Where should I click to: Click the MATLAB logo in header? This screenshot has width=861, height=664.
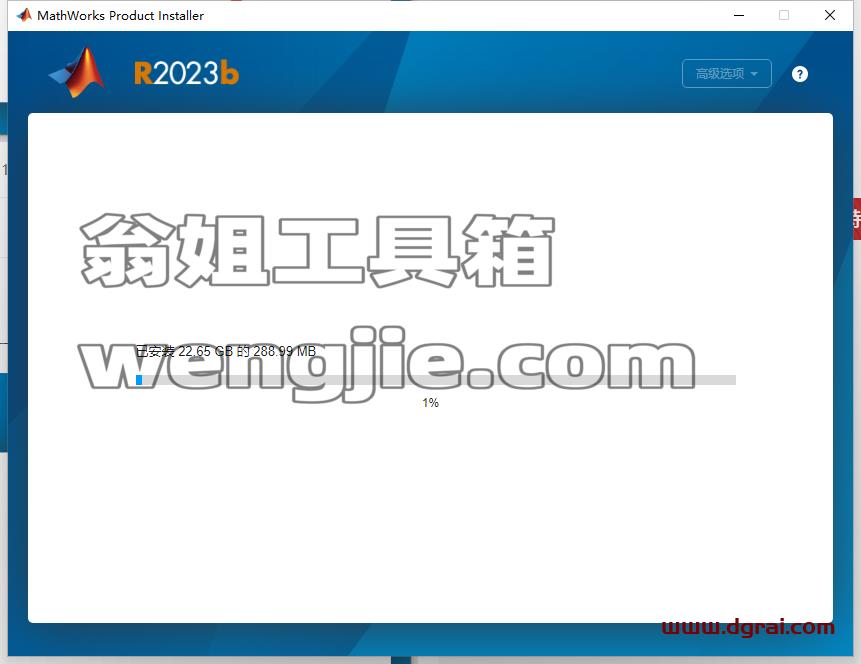click(77, 72)
